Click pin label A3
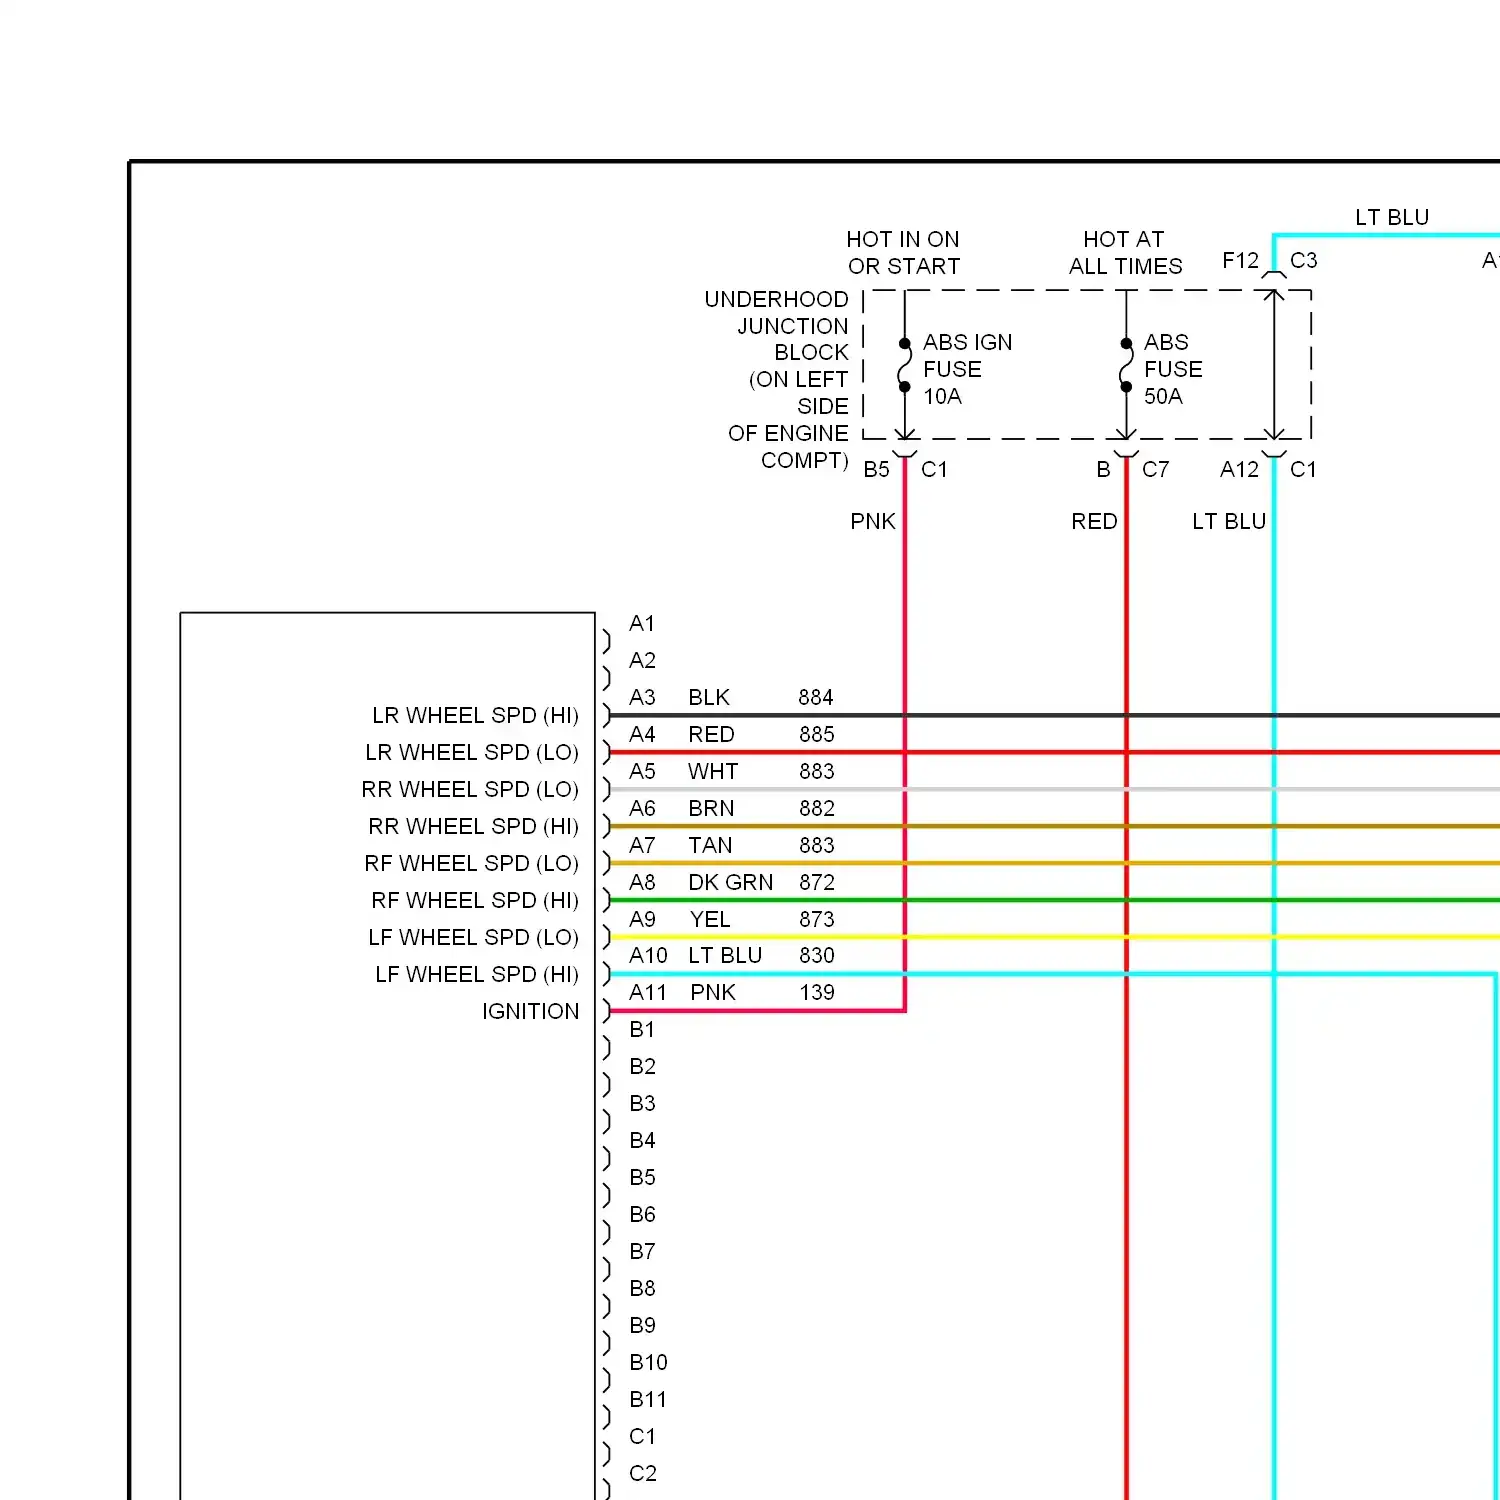The height and width of the screenshot is (1500, 1500). pos(642,698)
